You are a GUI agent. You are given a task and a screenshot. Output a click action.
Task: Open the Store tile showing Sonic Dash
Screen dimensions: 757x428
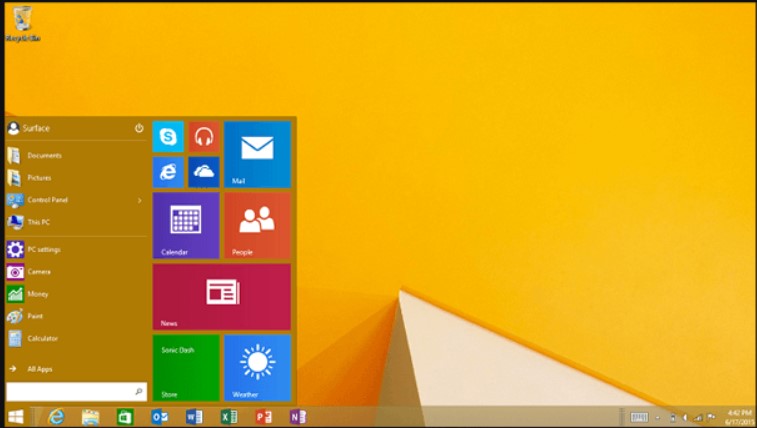pyautogui.click(x=186, y=368)
